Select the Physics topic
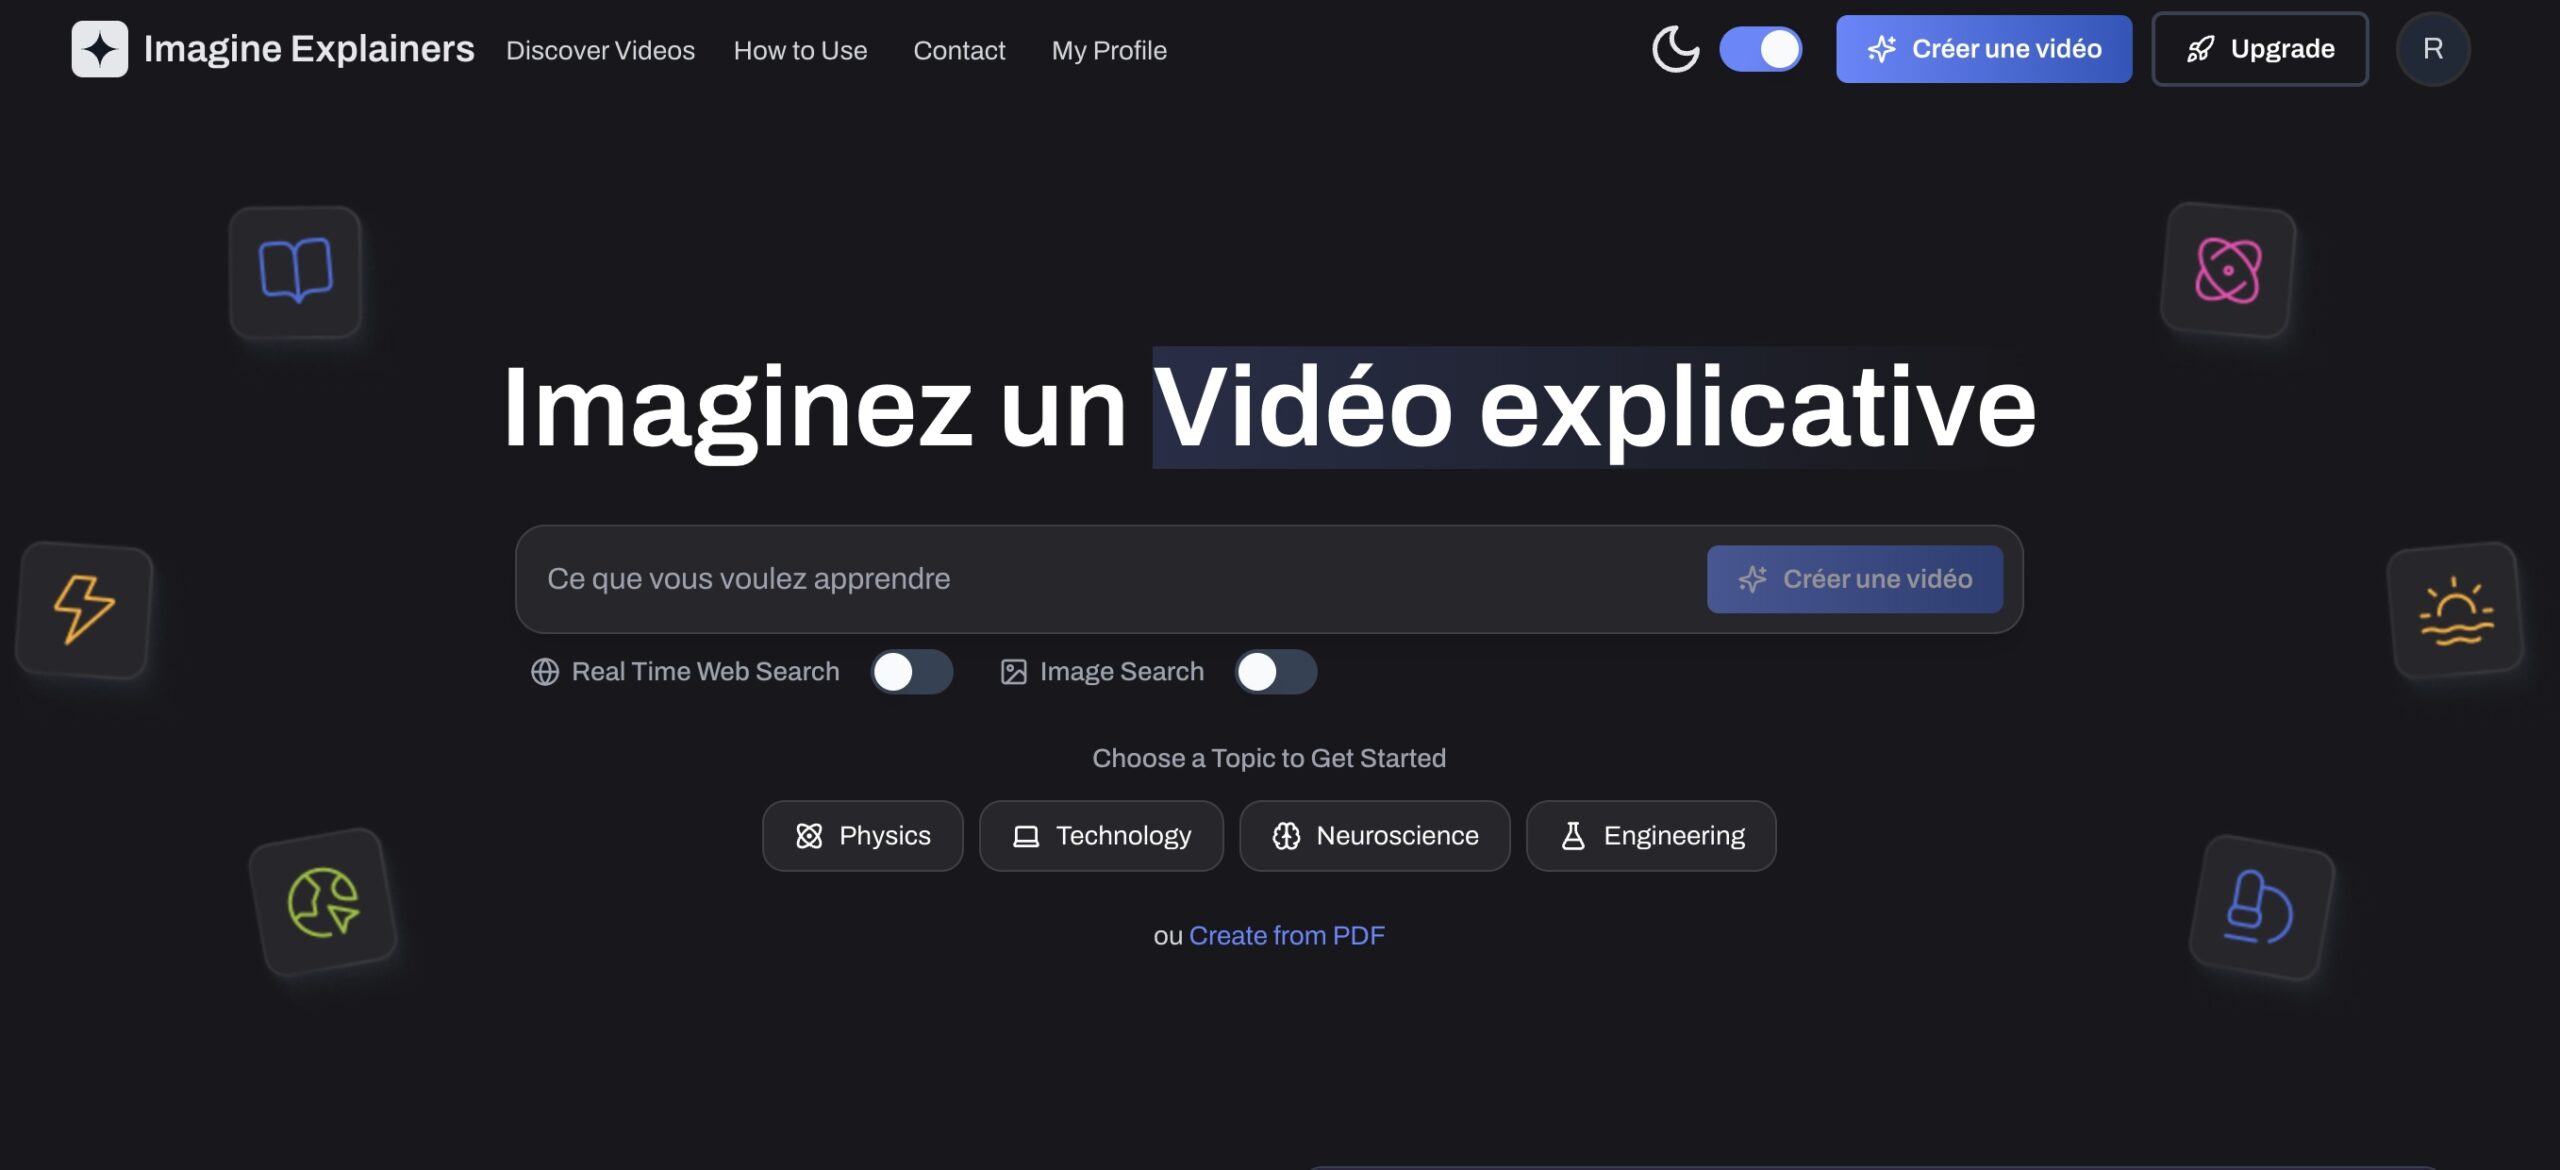2560x1170 pixels. (862, 836)
